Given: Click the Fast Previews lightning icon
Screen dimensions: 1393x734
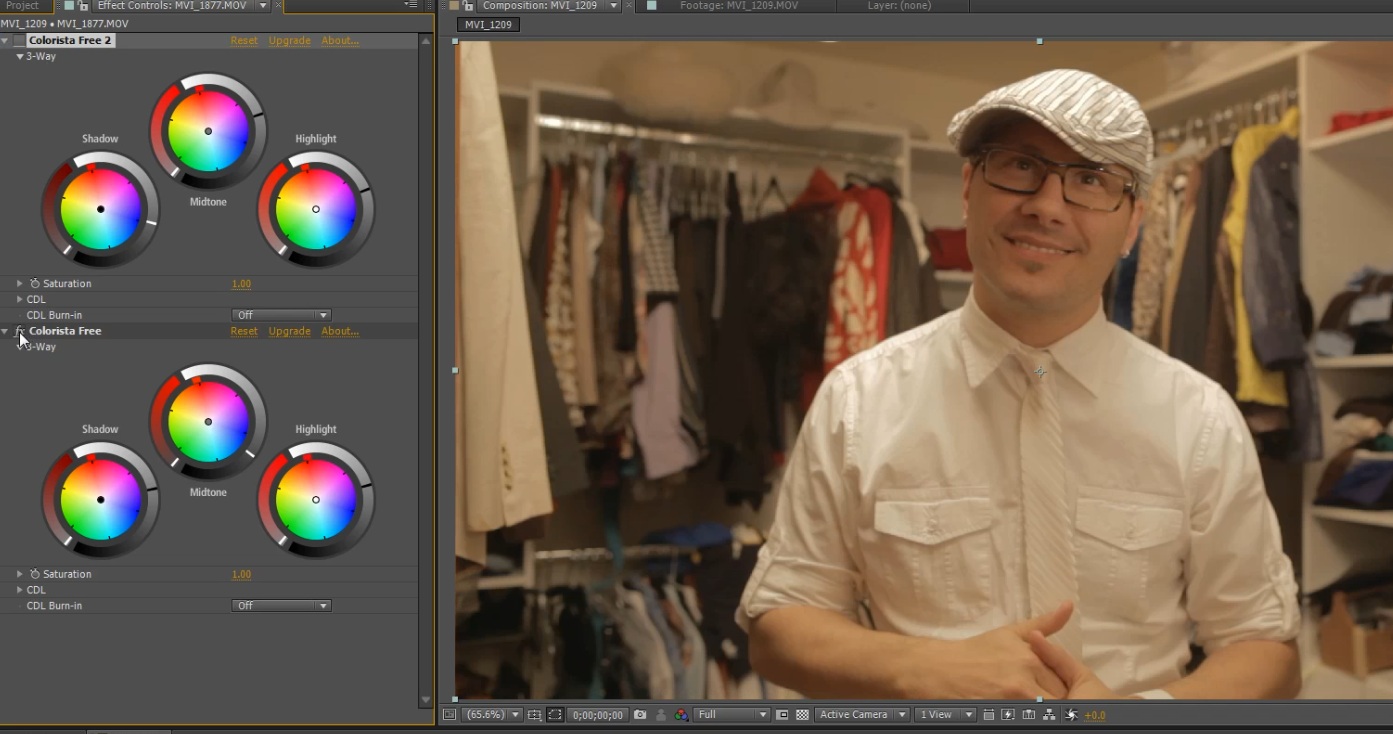Looking at the screenshot, I should (1009, 714).
